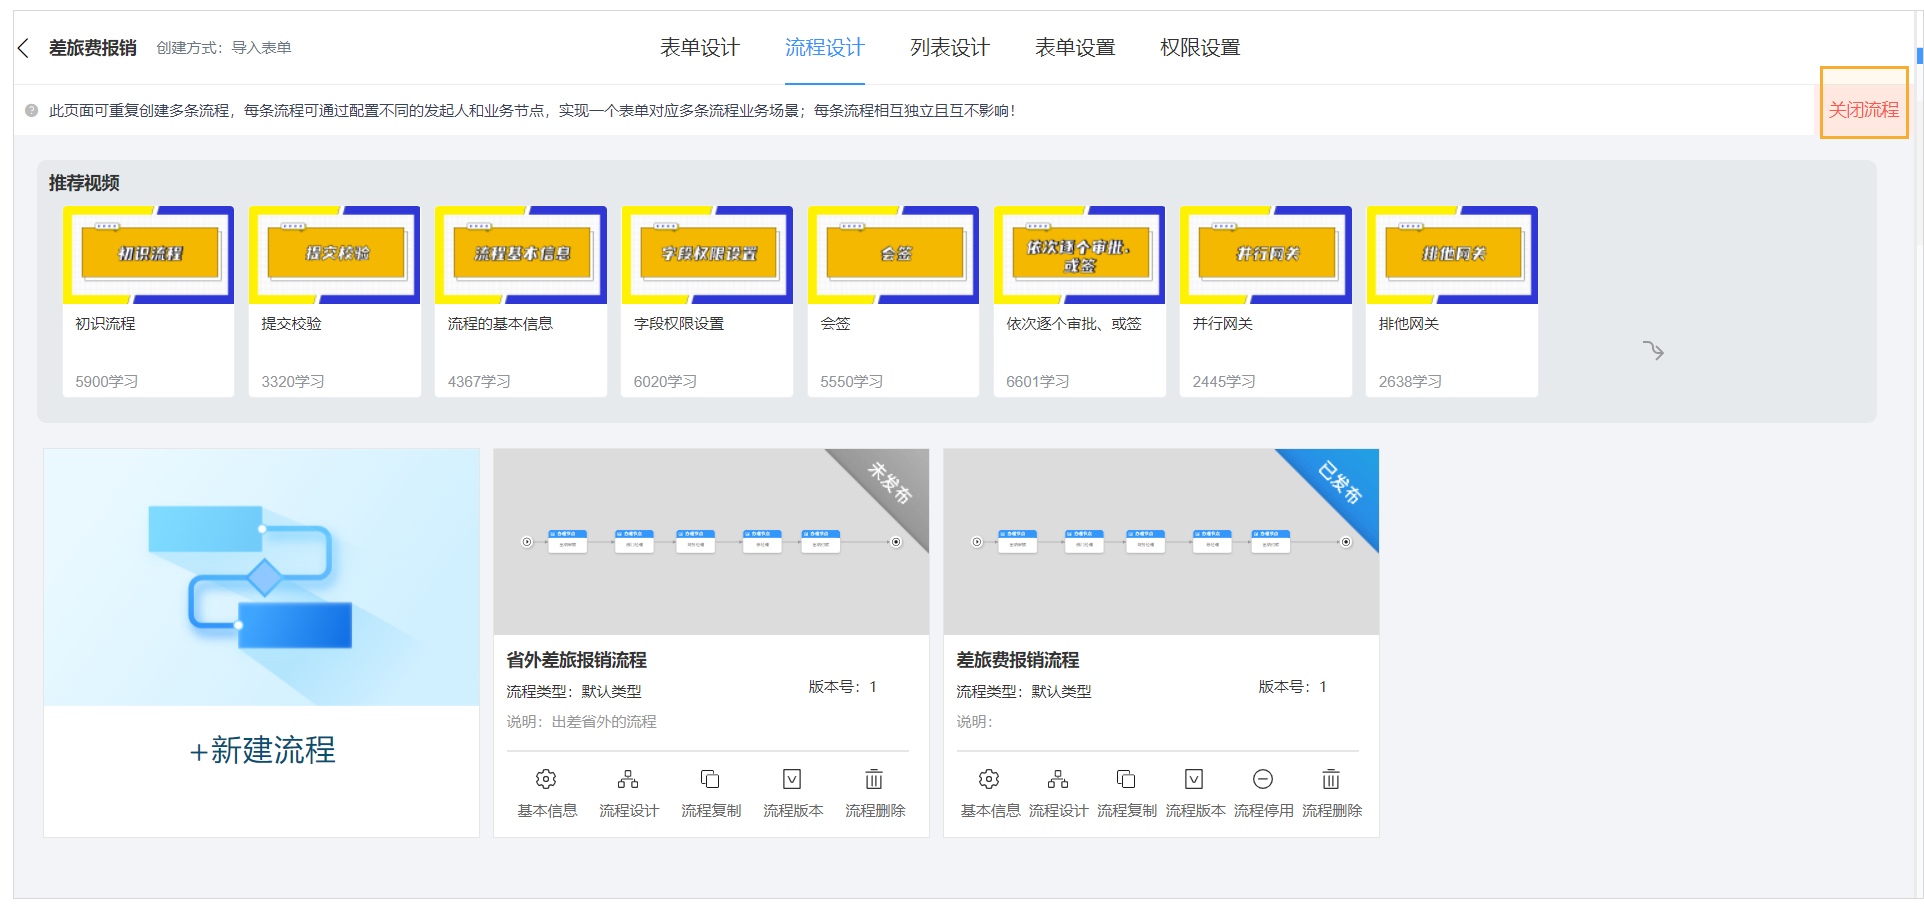Click the 关闭流程 button
This screenshot has height=916, width=1924.
[x=1863, y=108]
